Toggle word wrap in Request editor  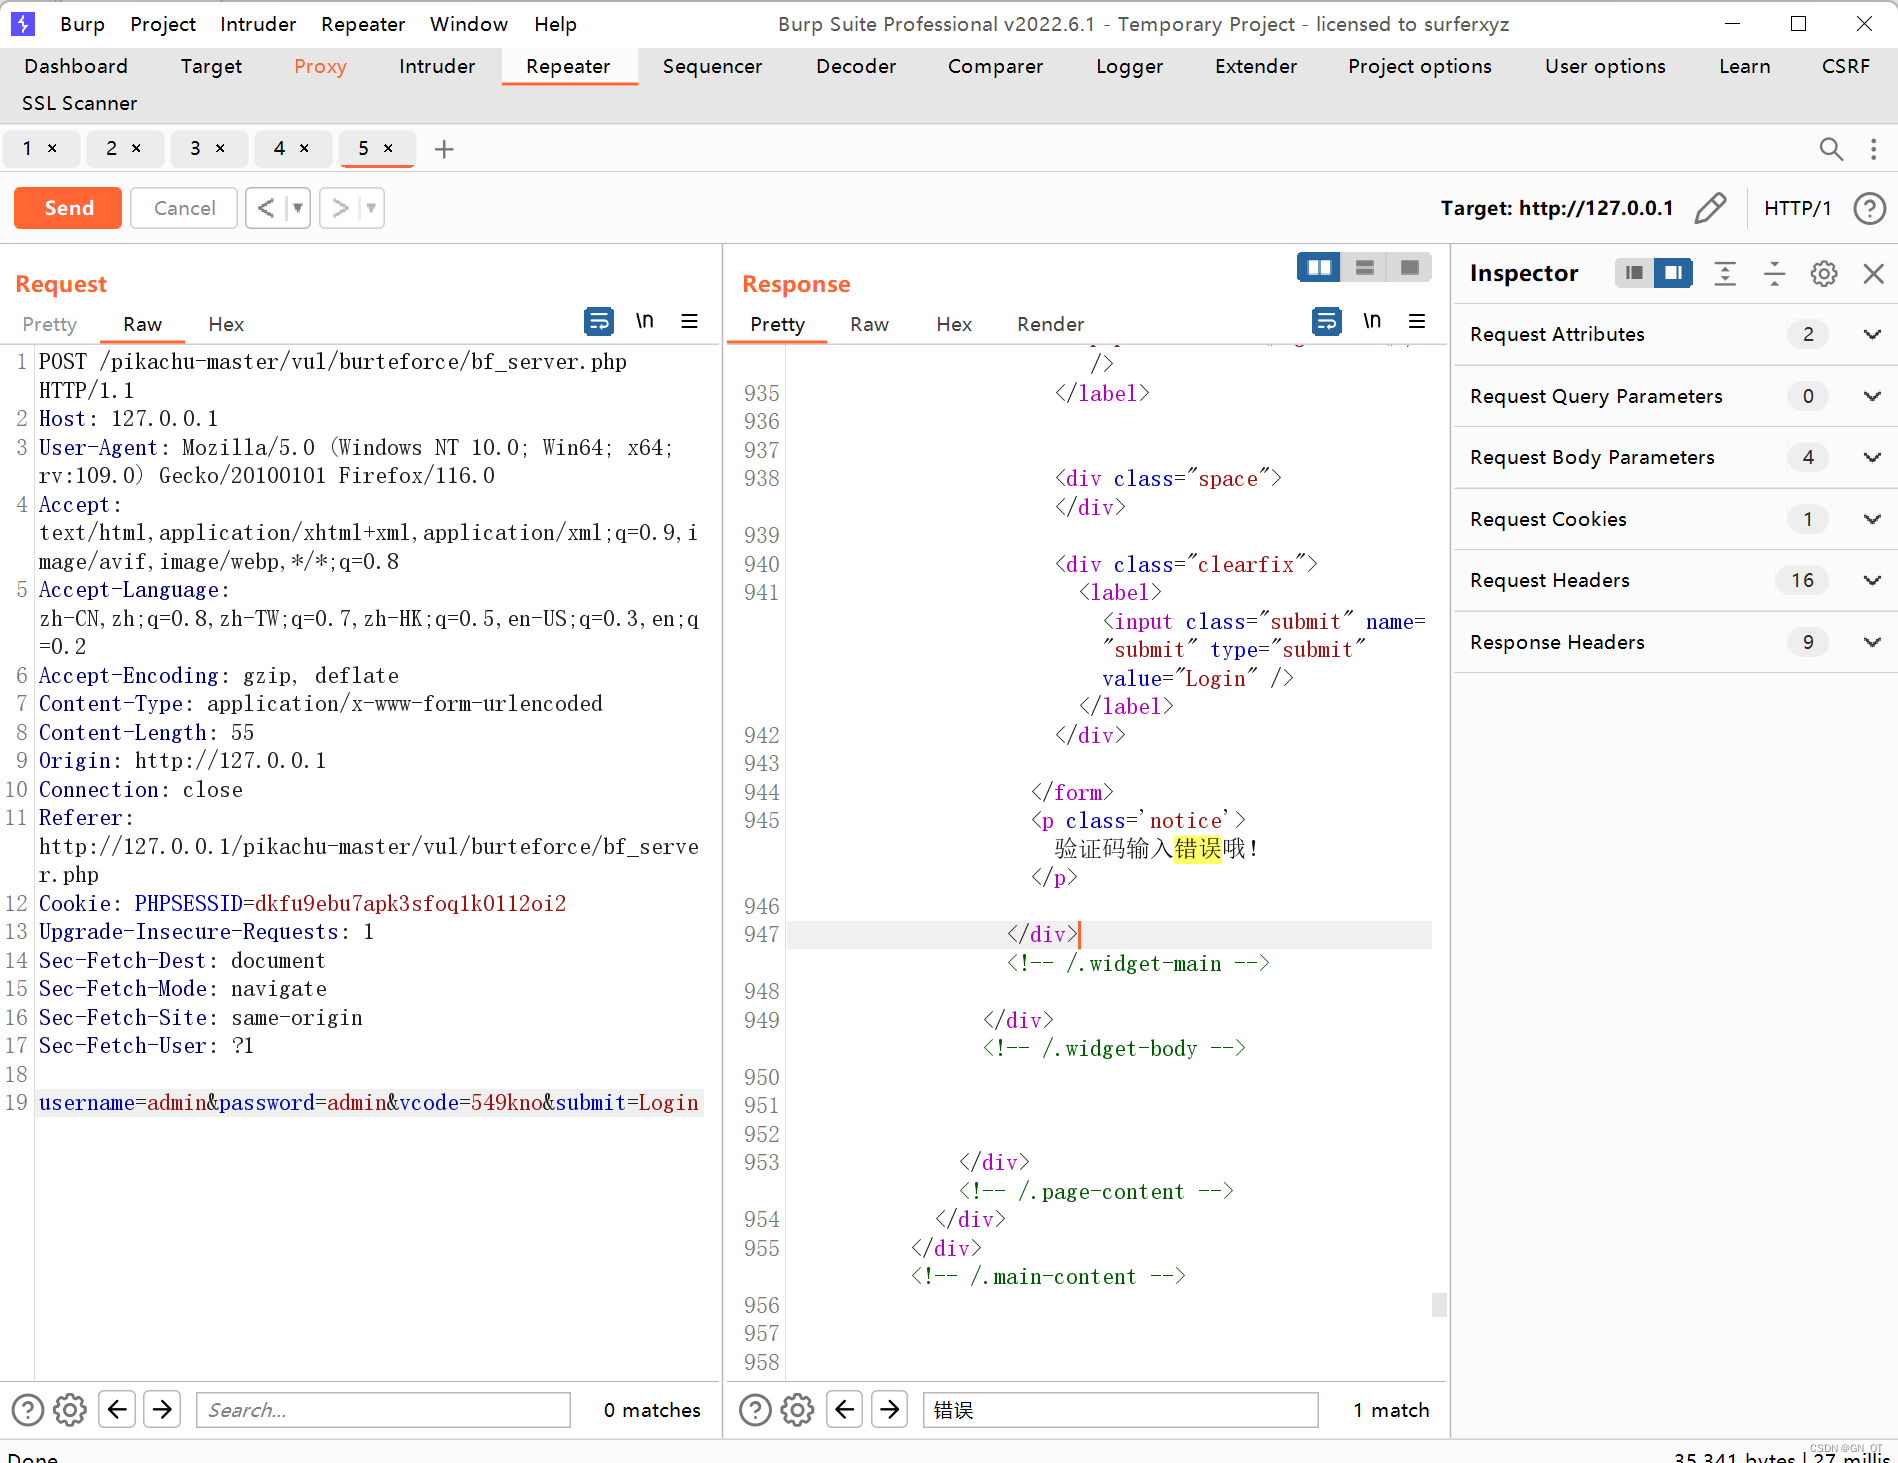point(598,321)
